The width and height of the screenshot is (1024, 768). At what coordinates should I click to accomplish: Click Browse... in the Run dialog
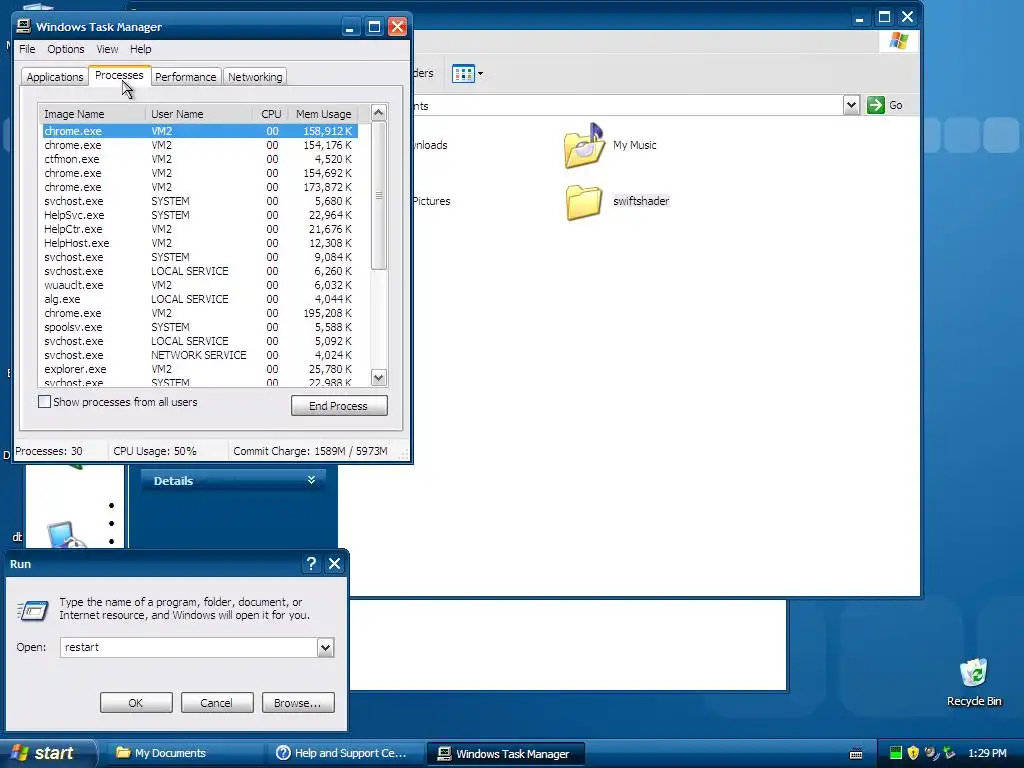[x=298, y=703]
